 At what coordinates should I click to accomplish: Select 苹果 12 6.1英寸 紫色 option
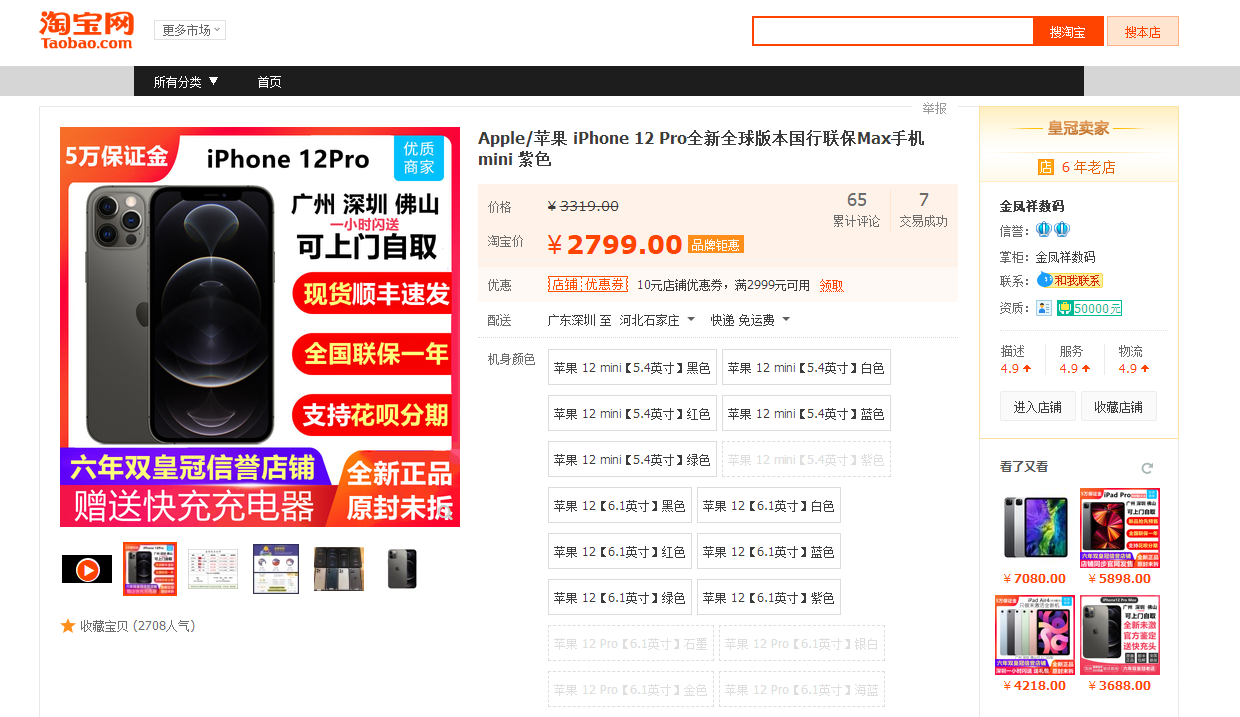point(769,598)
